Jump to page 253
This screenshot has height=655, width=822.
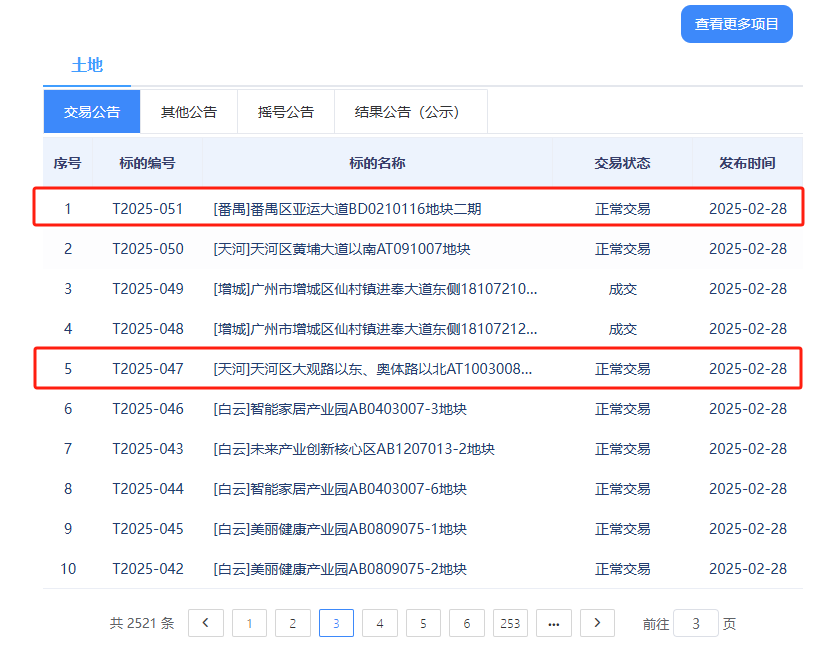click(510, 622)
